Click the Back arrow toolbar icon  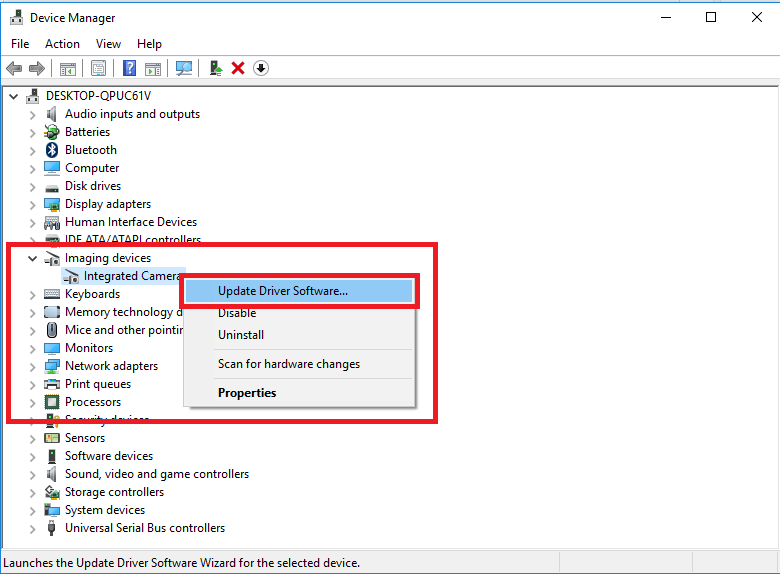(x=14, y=68)
